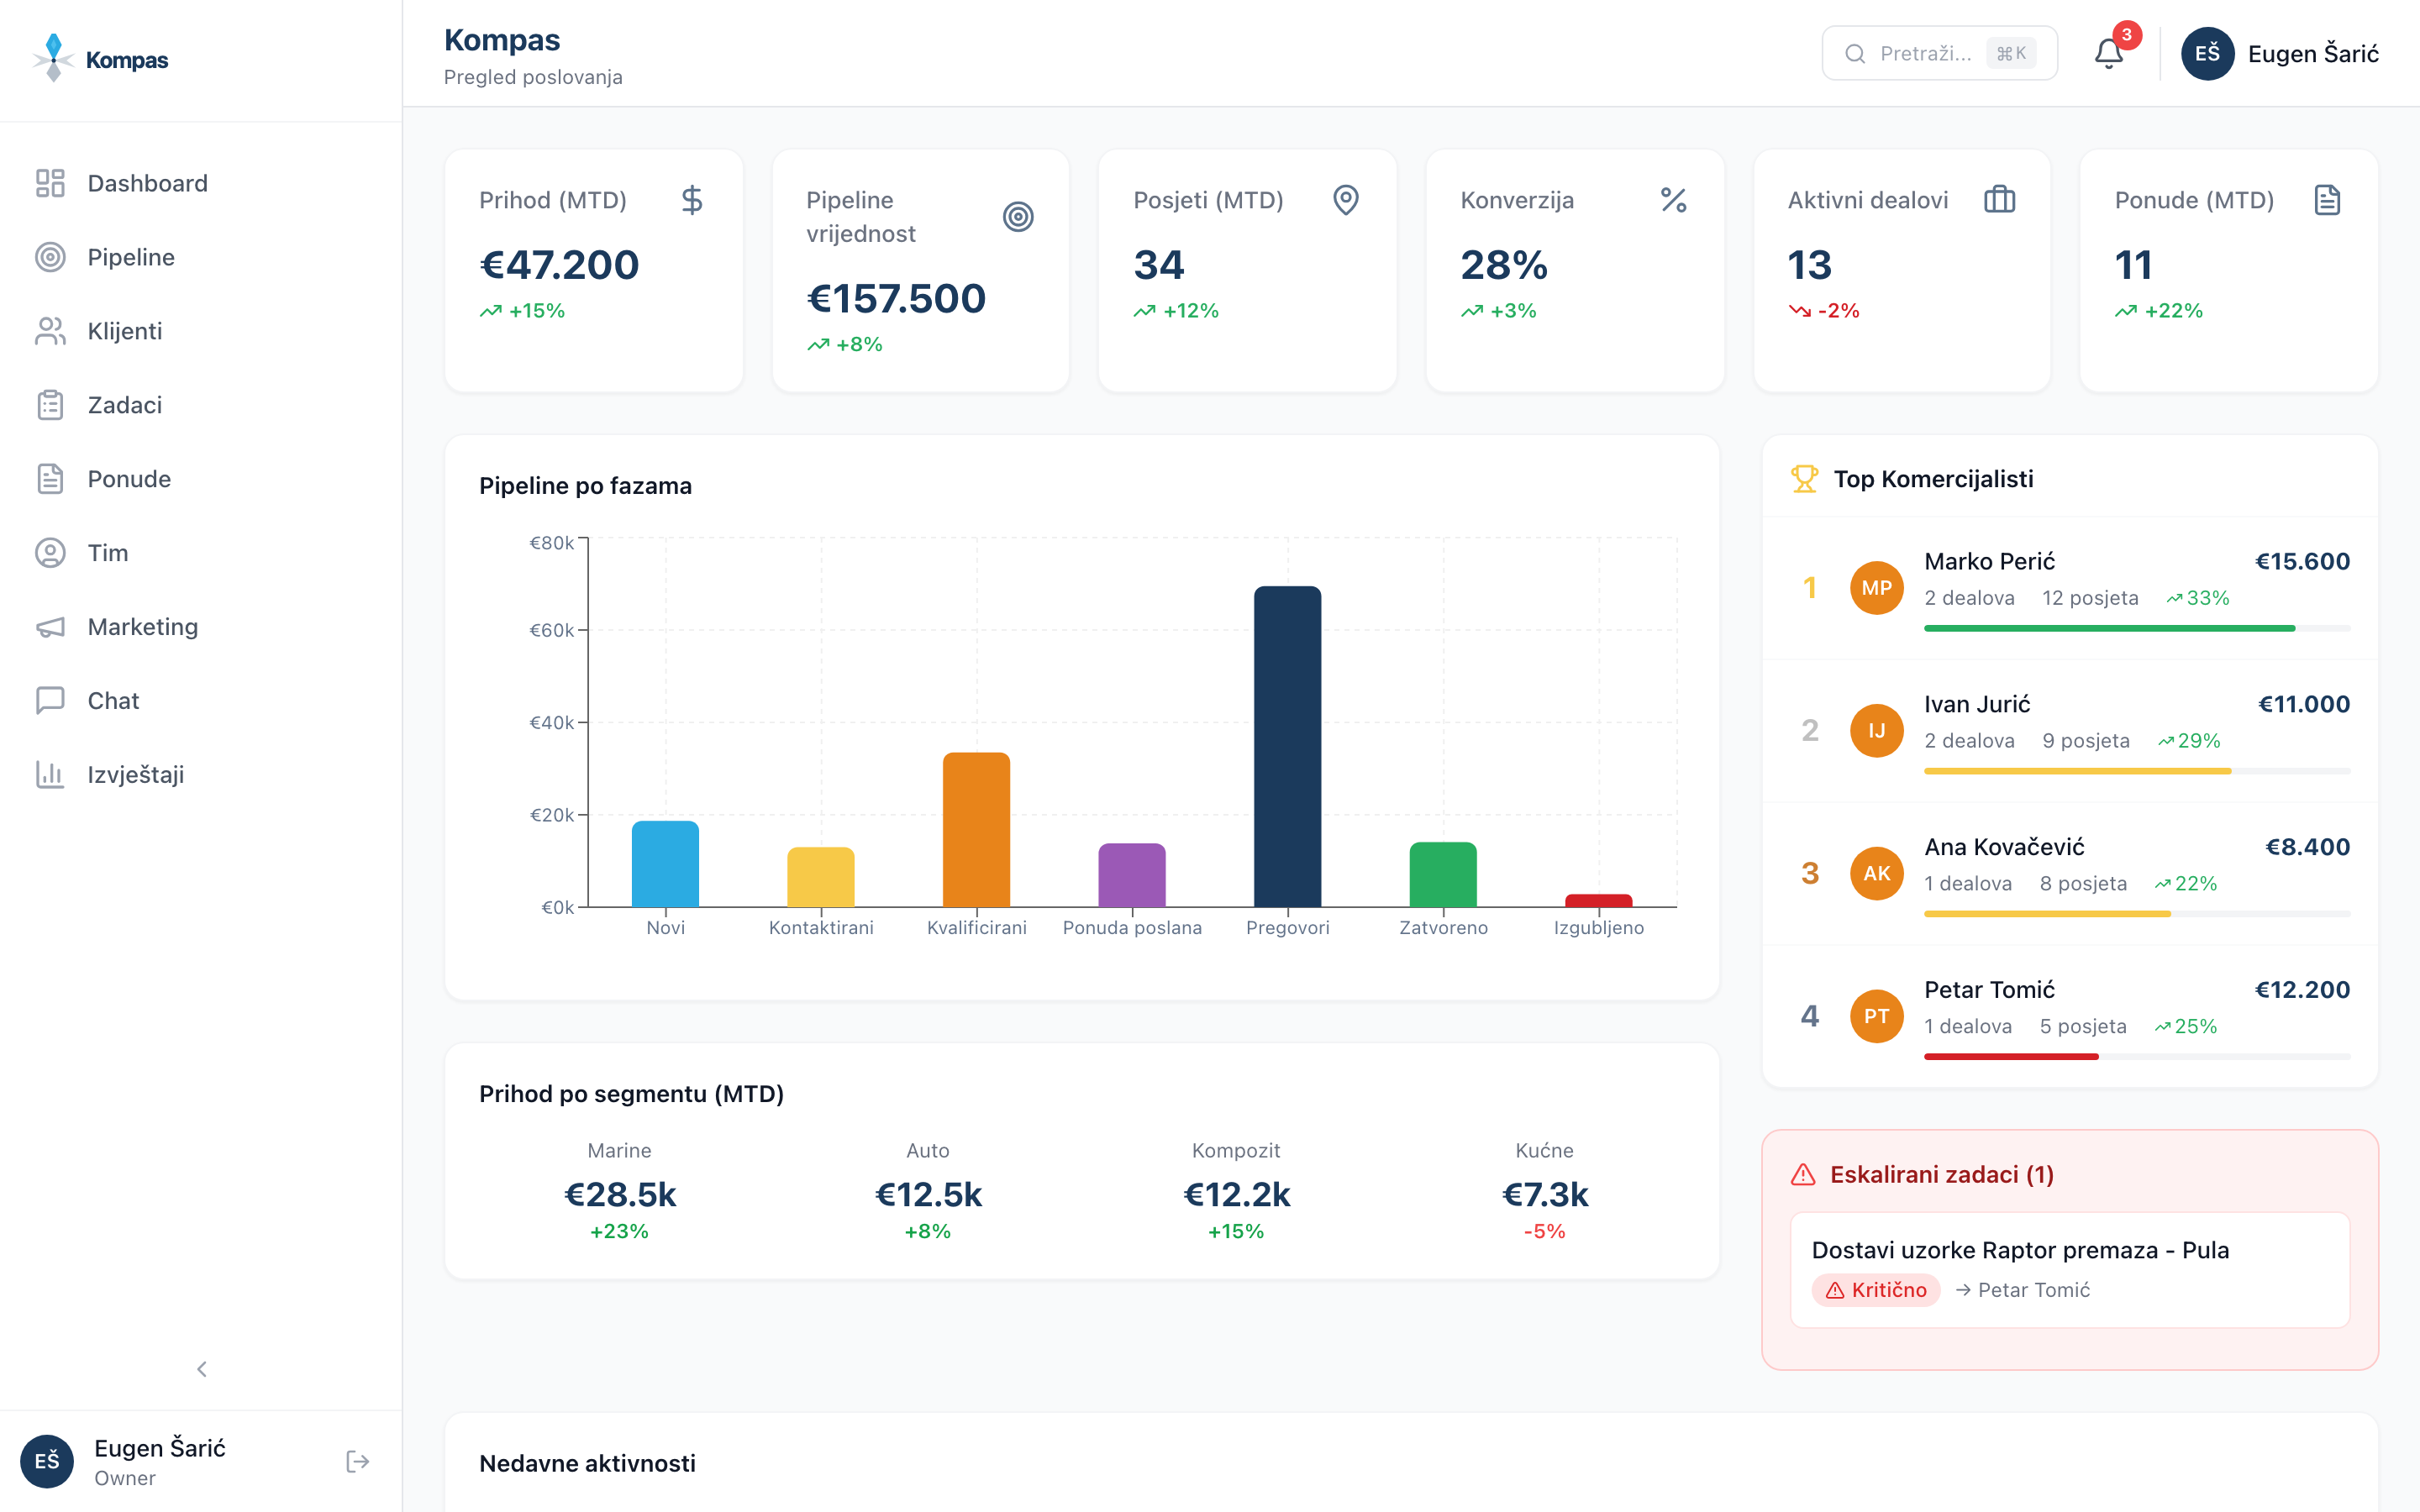Screen dimensions: 2420x1512
Task: Open the Zadaci clipboard icon
Action: click(x=50, y=404)
